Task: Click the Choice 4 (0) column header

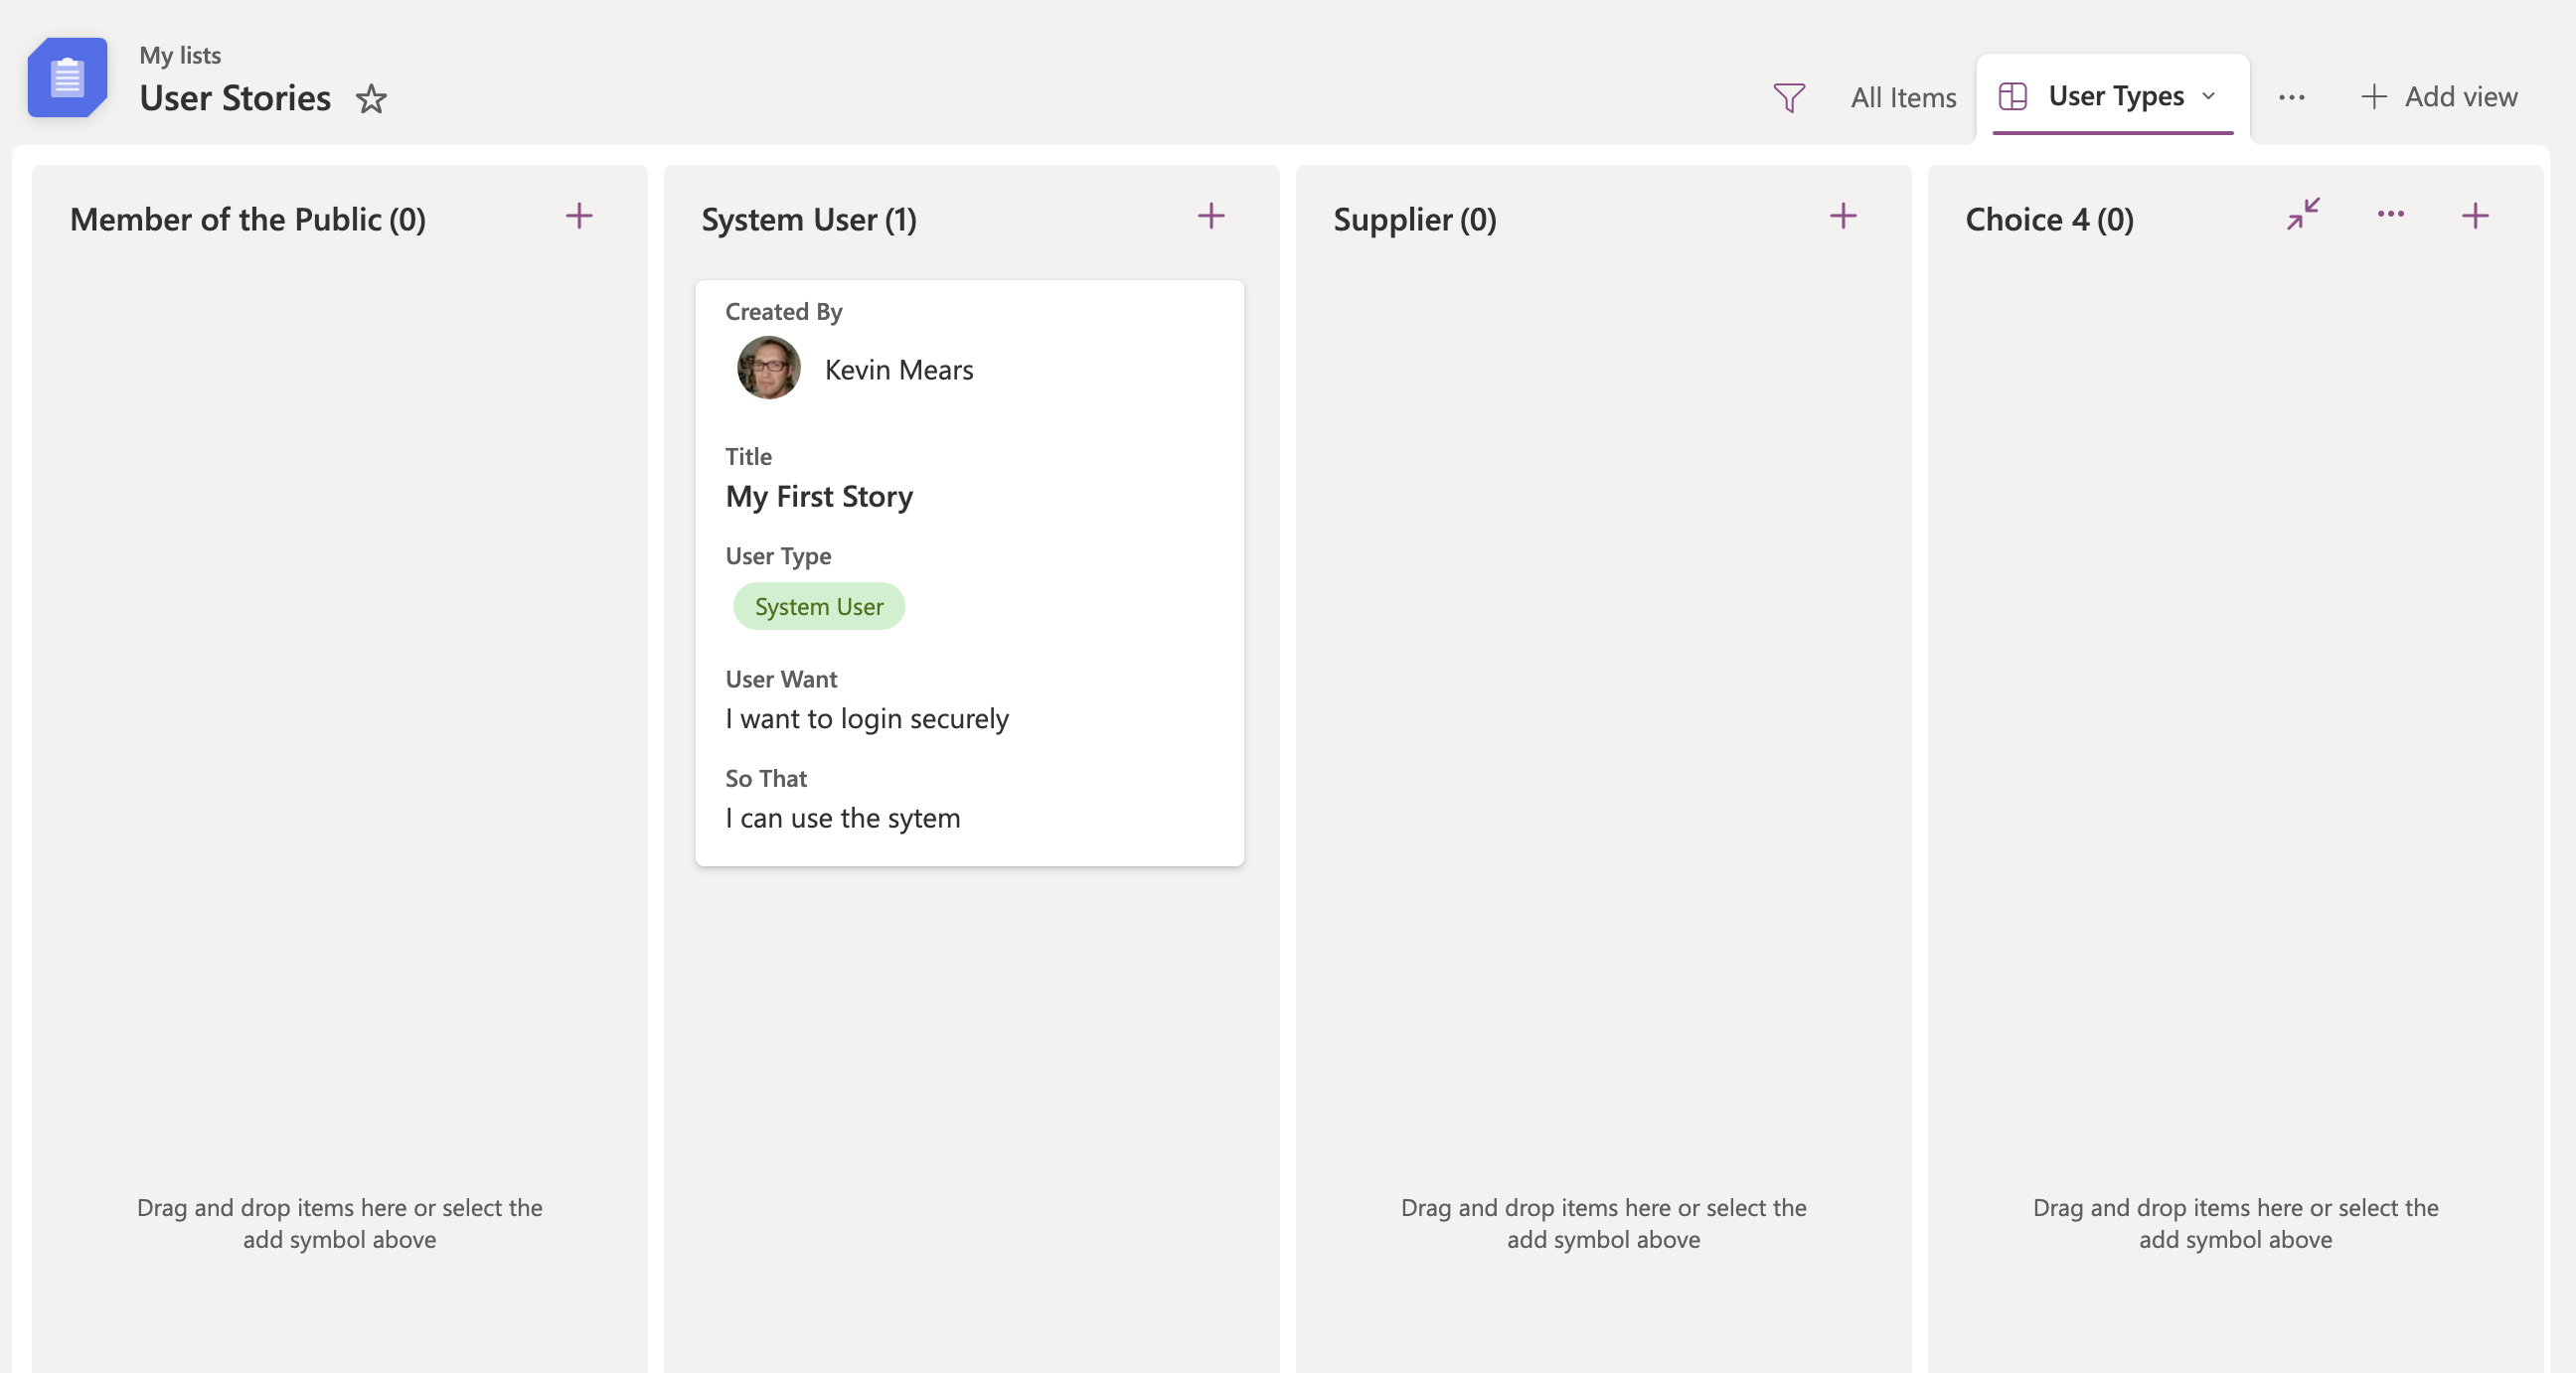Action: pos(2049,219)
